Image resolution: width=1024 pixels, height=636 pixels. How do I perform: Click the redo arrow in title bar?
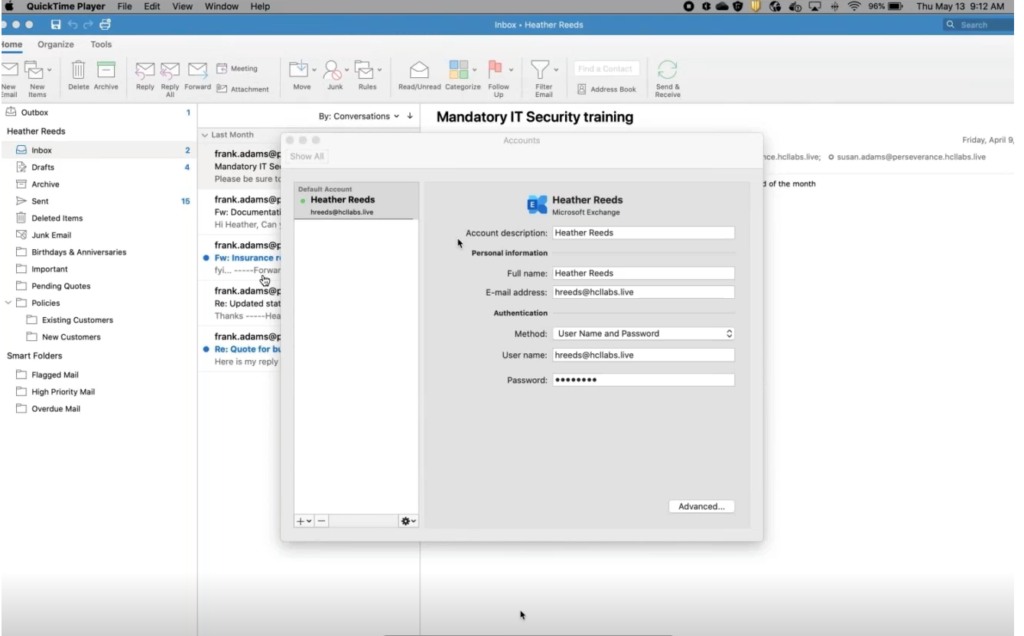(88, 25)
